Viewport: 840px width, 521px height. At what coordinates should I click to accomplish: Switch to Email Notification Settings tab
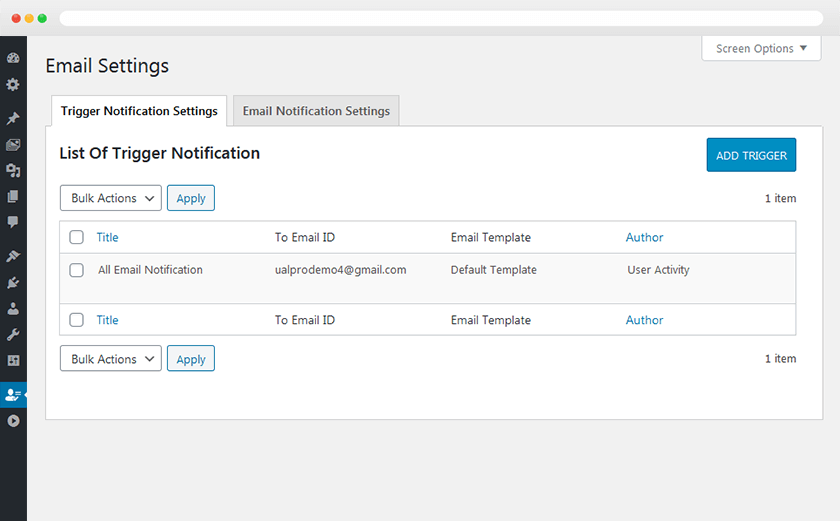point(316,111)
